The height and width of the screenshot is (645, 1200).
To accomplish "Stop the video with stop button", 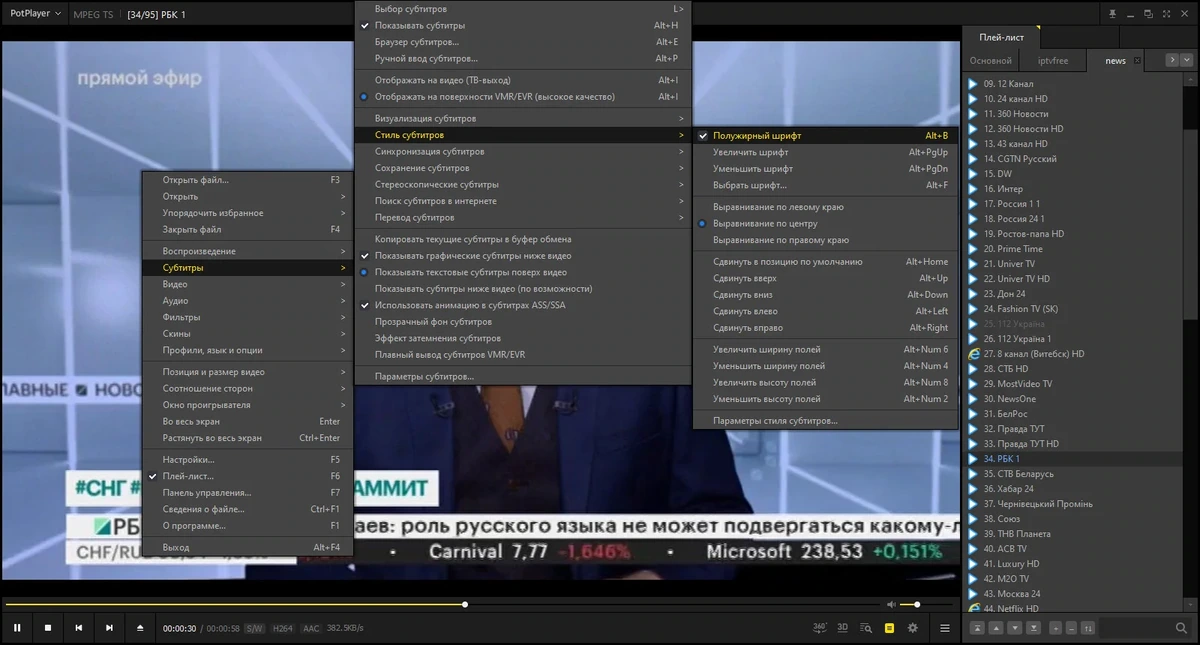I will click(x=47, y=628).
